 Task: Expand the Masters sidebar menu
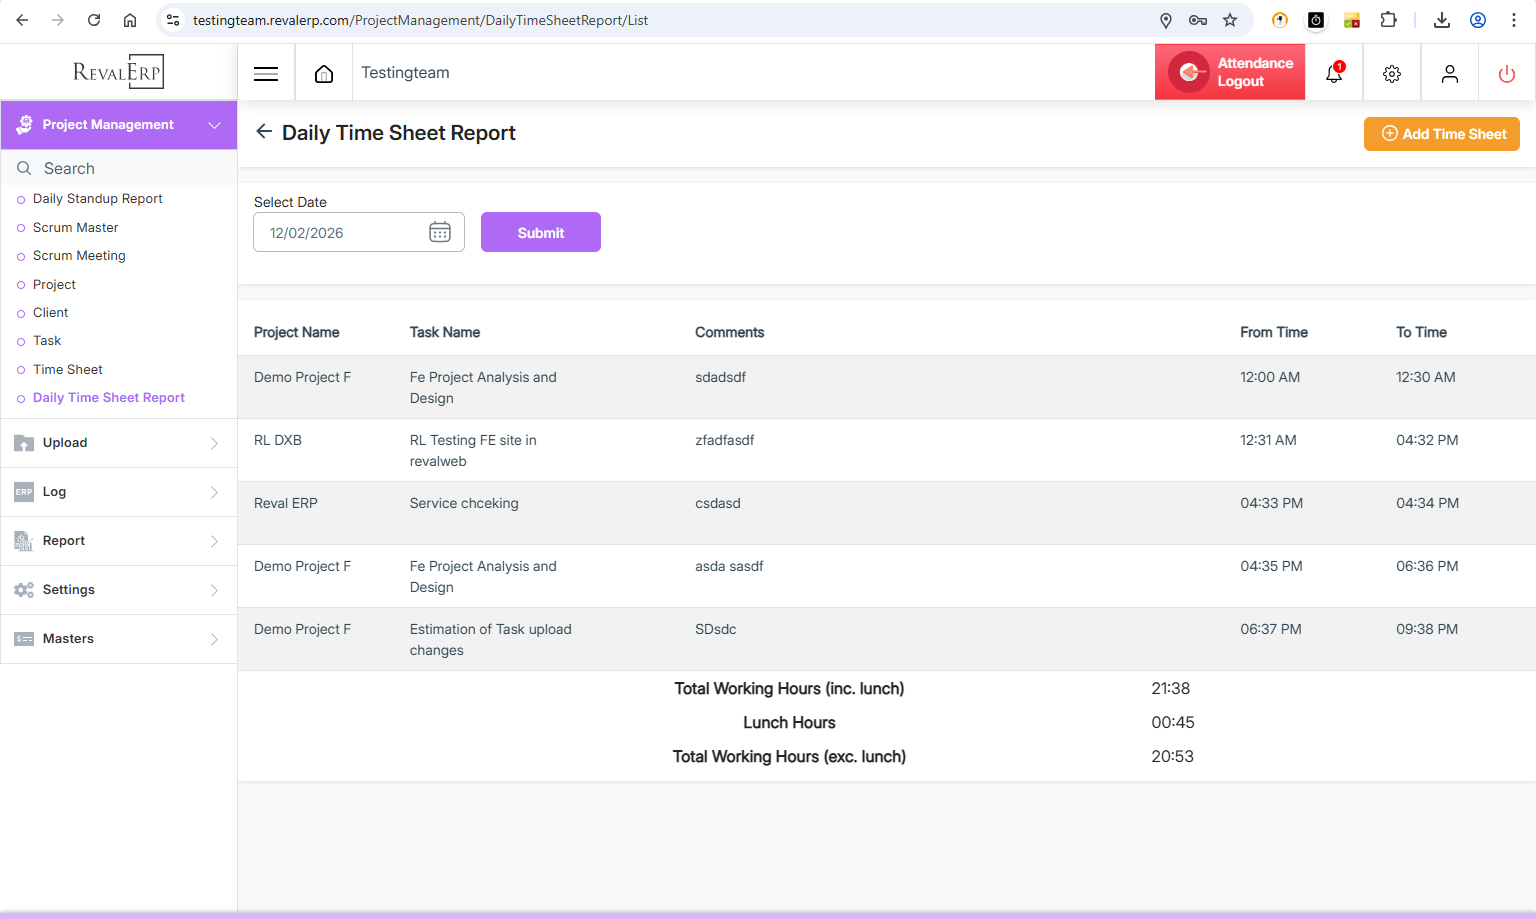[118, 639]
